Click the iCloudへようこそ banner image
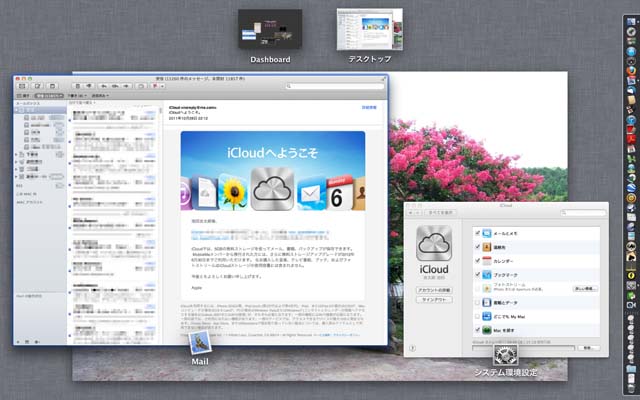The height and width of the screenshot is (400, 640). click(273, 171)
